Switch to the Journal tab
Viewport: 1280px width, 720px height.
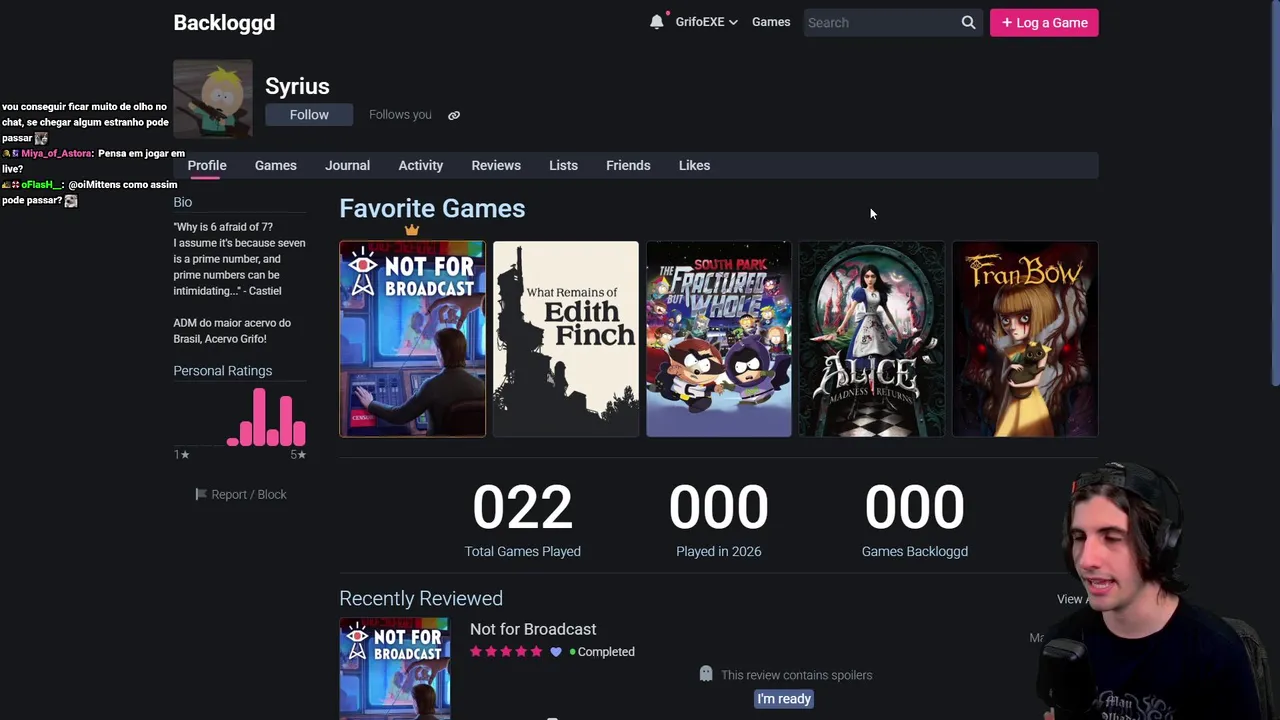pyautogui.click(x=347, y=165)
